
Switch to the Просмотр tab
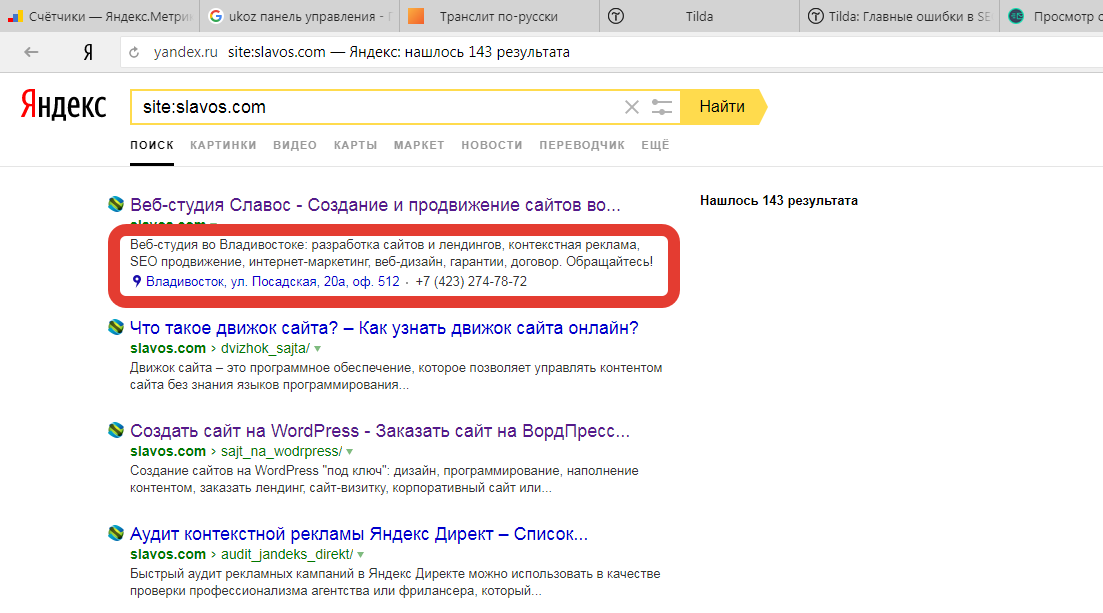(1052, 16)
